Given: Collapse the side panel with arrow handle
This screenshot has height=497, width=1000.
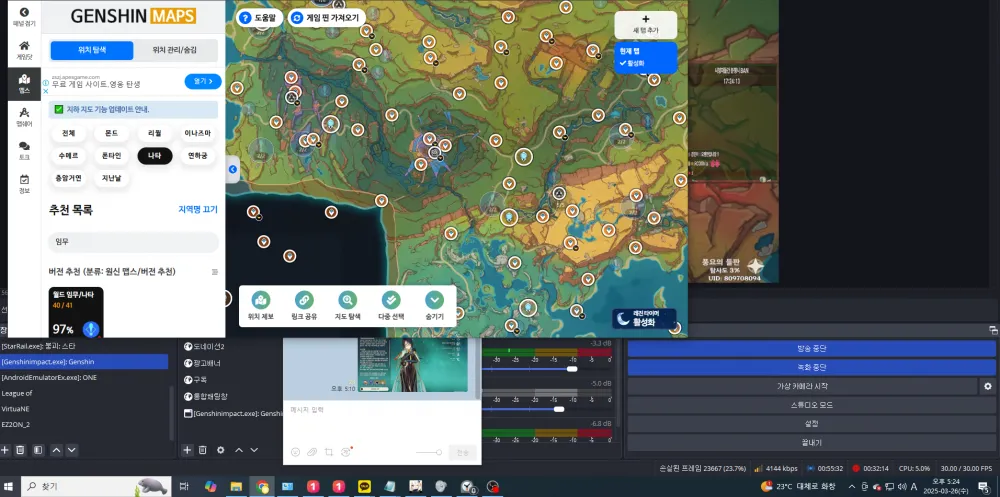Looking at the screenshot, I should 232,170.
